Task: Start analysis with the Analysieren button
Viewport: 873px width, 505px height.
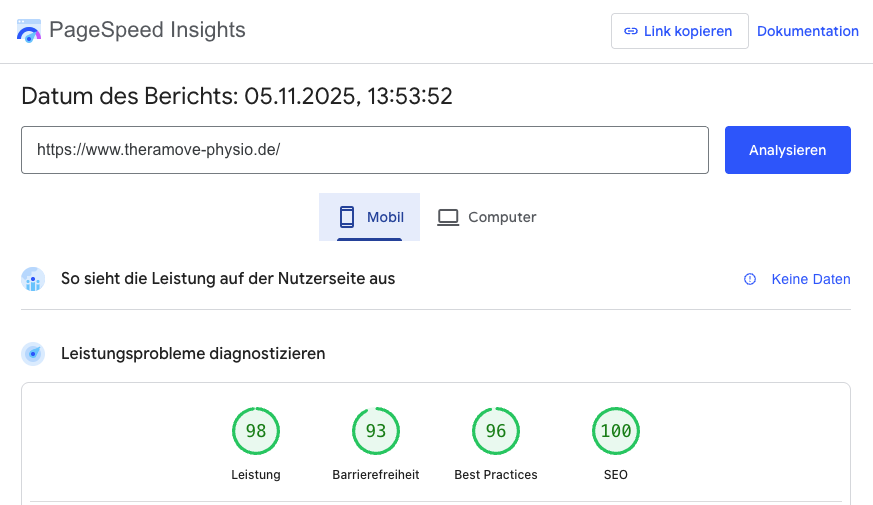Action: click(787, 150)
